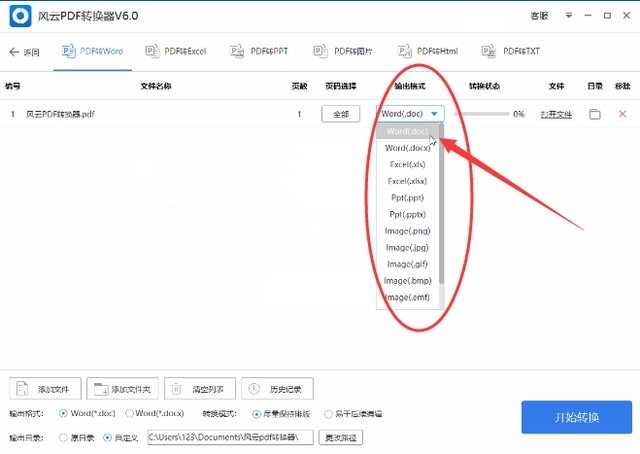Screen dimensions: 640x454
Task: Open the 客服 customer service link
Action: coord(539,16)
